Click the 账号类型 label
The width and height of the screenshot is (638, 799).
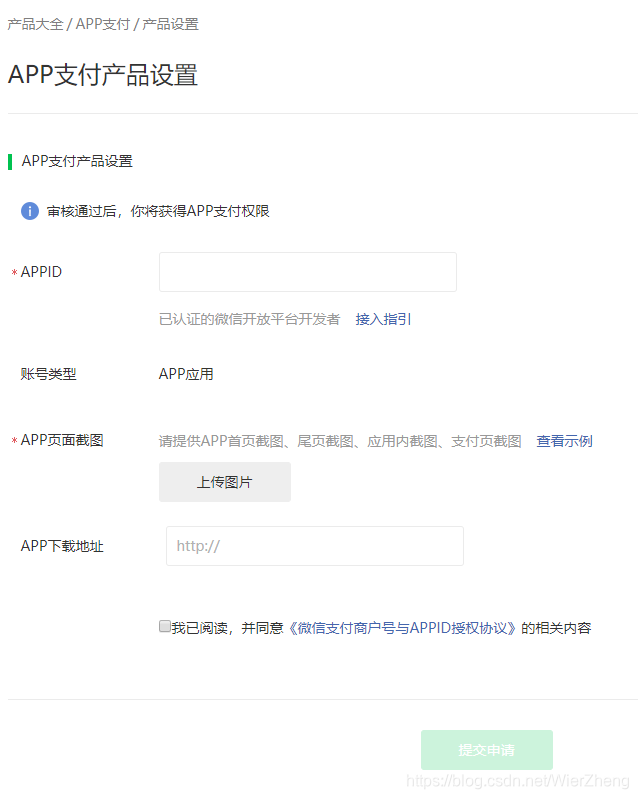pyautogui.click(x=48, y=374)
